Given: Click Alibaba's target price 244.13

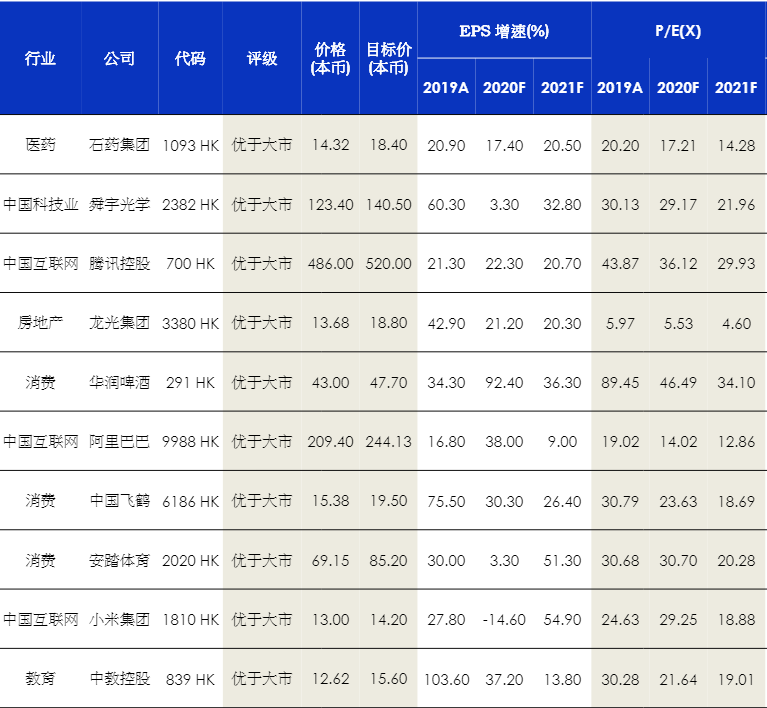Looking at the screenshot, I should coord(388,442).
